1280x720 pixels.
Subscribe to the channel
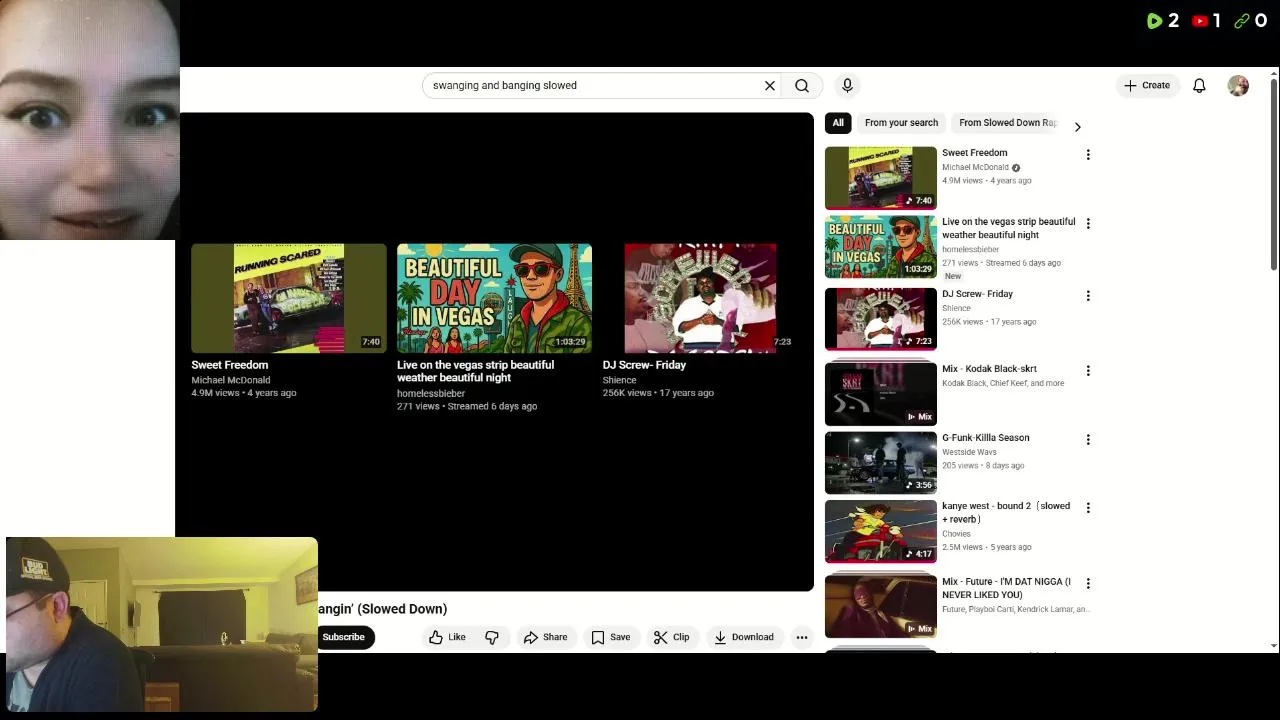(x=344, y=637)
